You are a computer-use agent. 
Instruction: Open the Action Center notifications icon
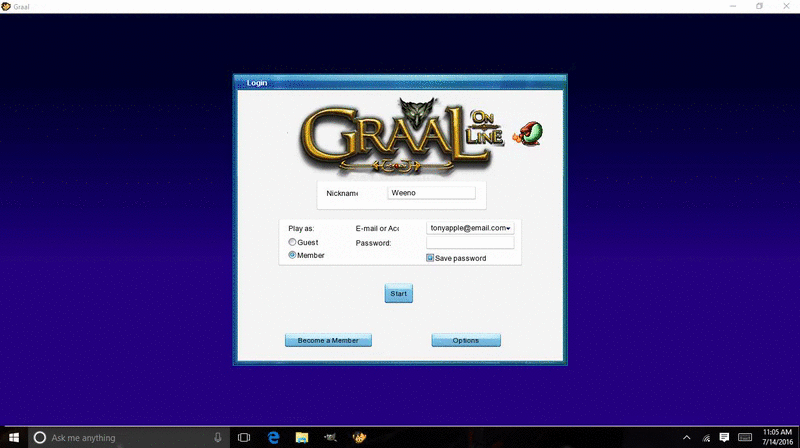tap(724, 437)
